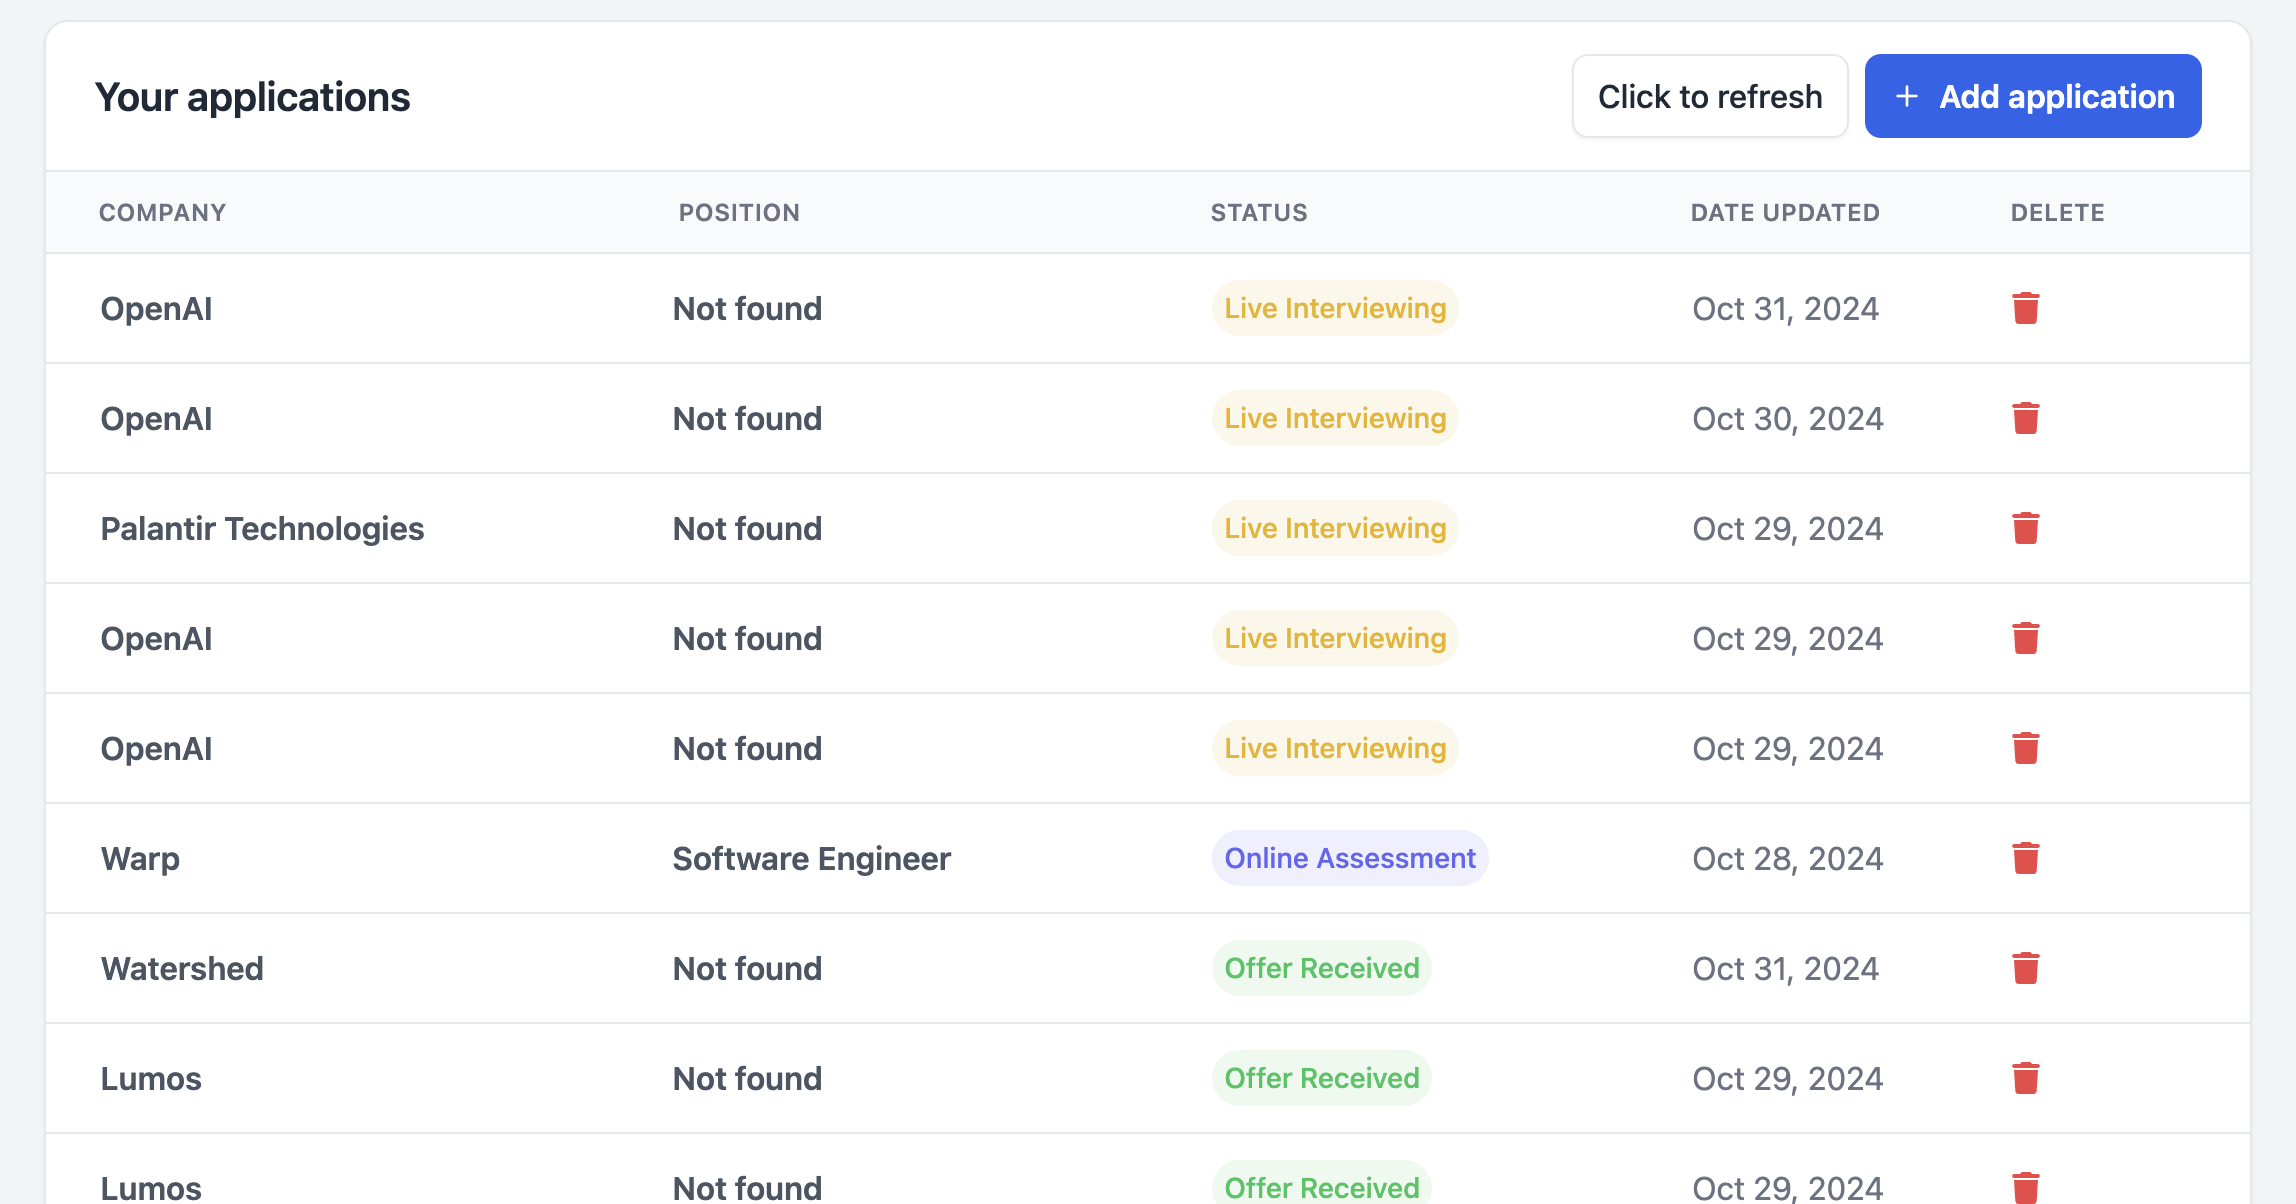
Task: Remove the Warp application with trash icon
Action: click(2025, 858)
